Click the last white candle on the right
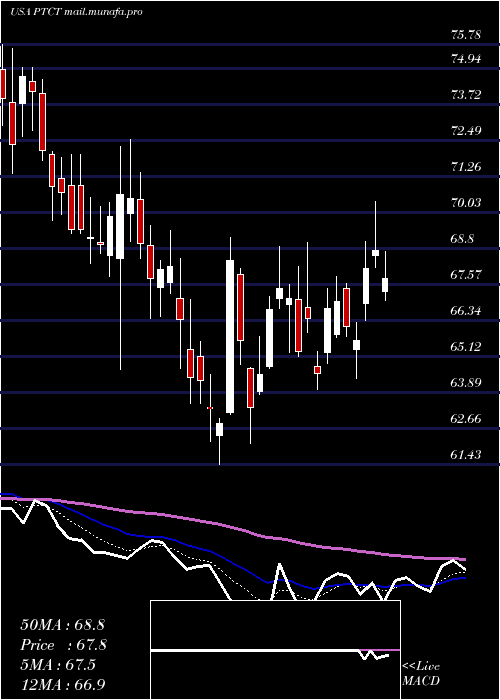Image resolution: width=500 pixels, height=700 pixels. [385, 285]
